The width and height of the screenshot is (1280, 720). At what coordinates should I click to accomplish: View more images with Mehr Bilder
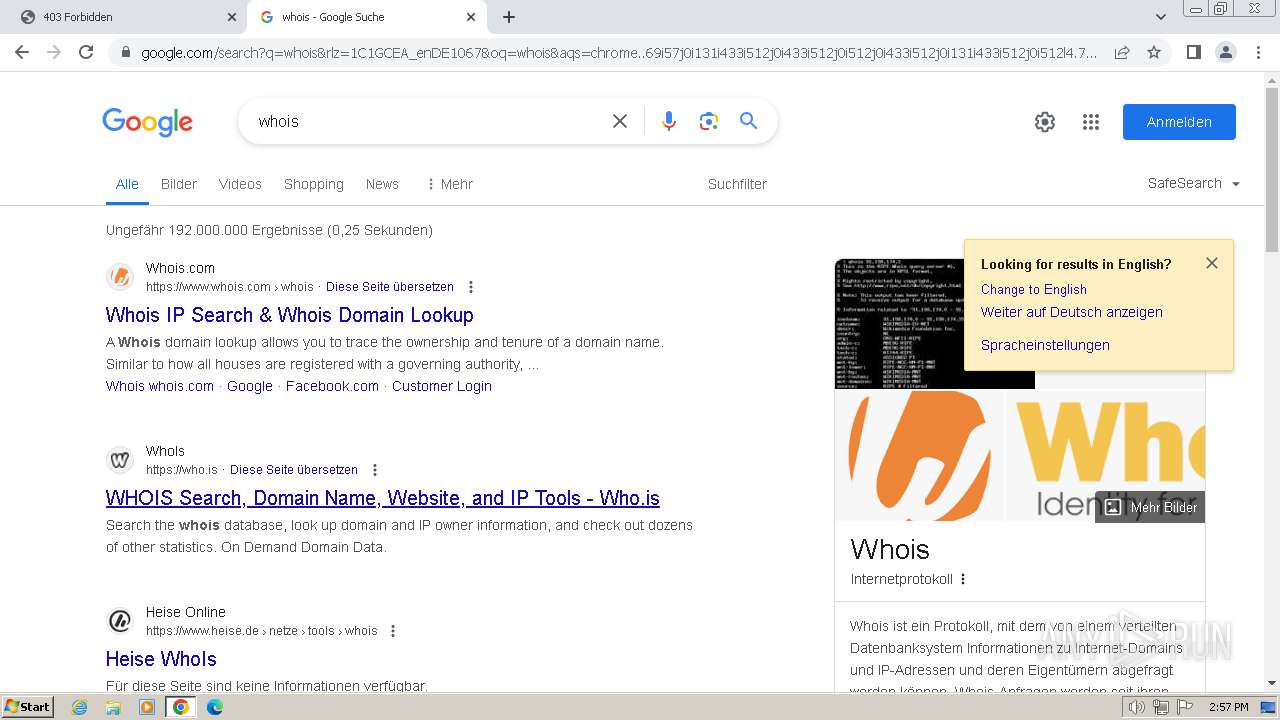pos(1150,507)
